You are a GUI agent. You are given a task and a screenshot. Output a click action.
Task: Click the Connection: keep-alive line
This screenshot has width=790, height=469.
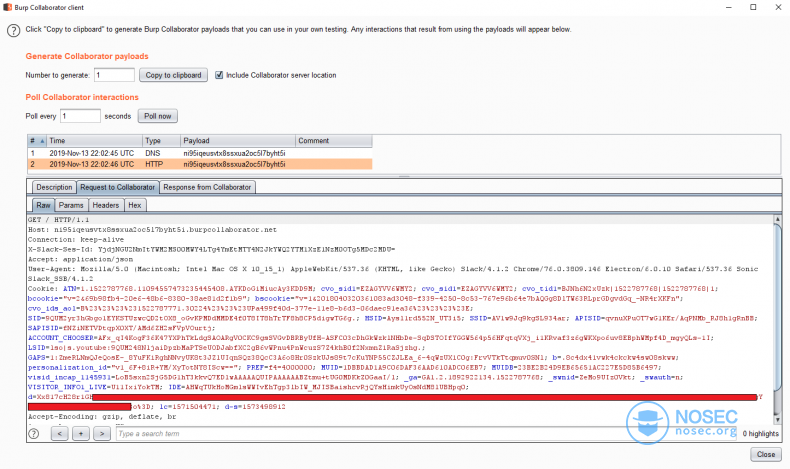(76, 239)
